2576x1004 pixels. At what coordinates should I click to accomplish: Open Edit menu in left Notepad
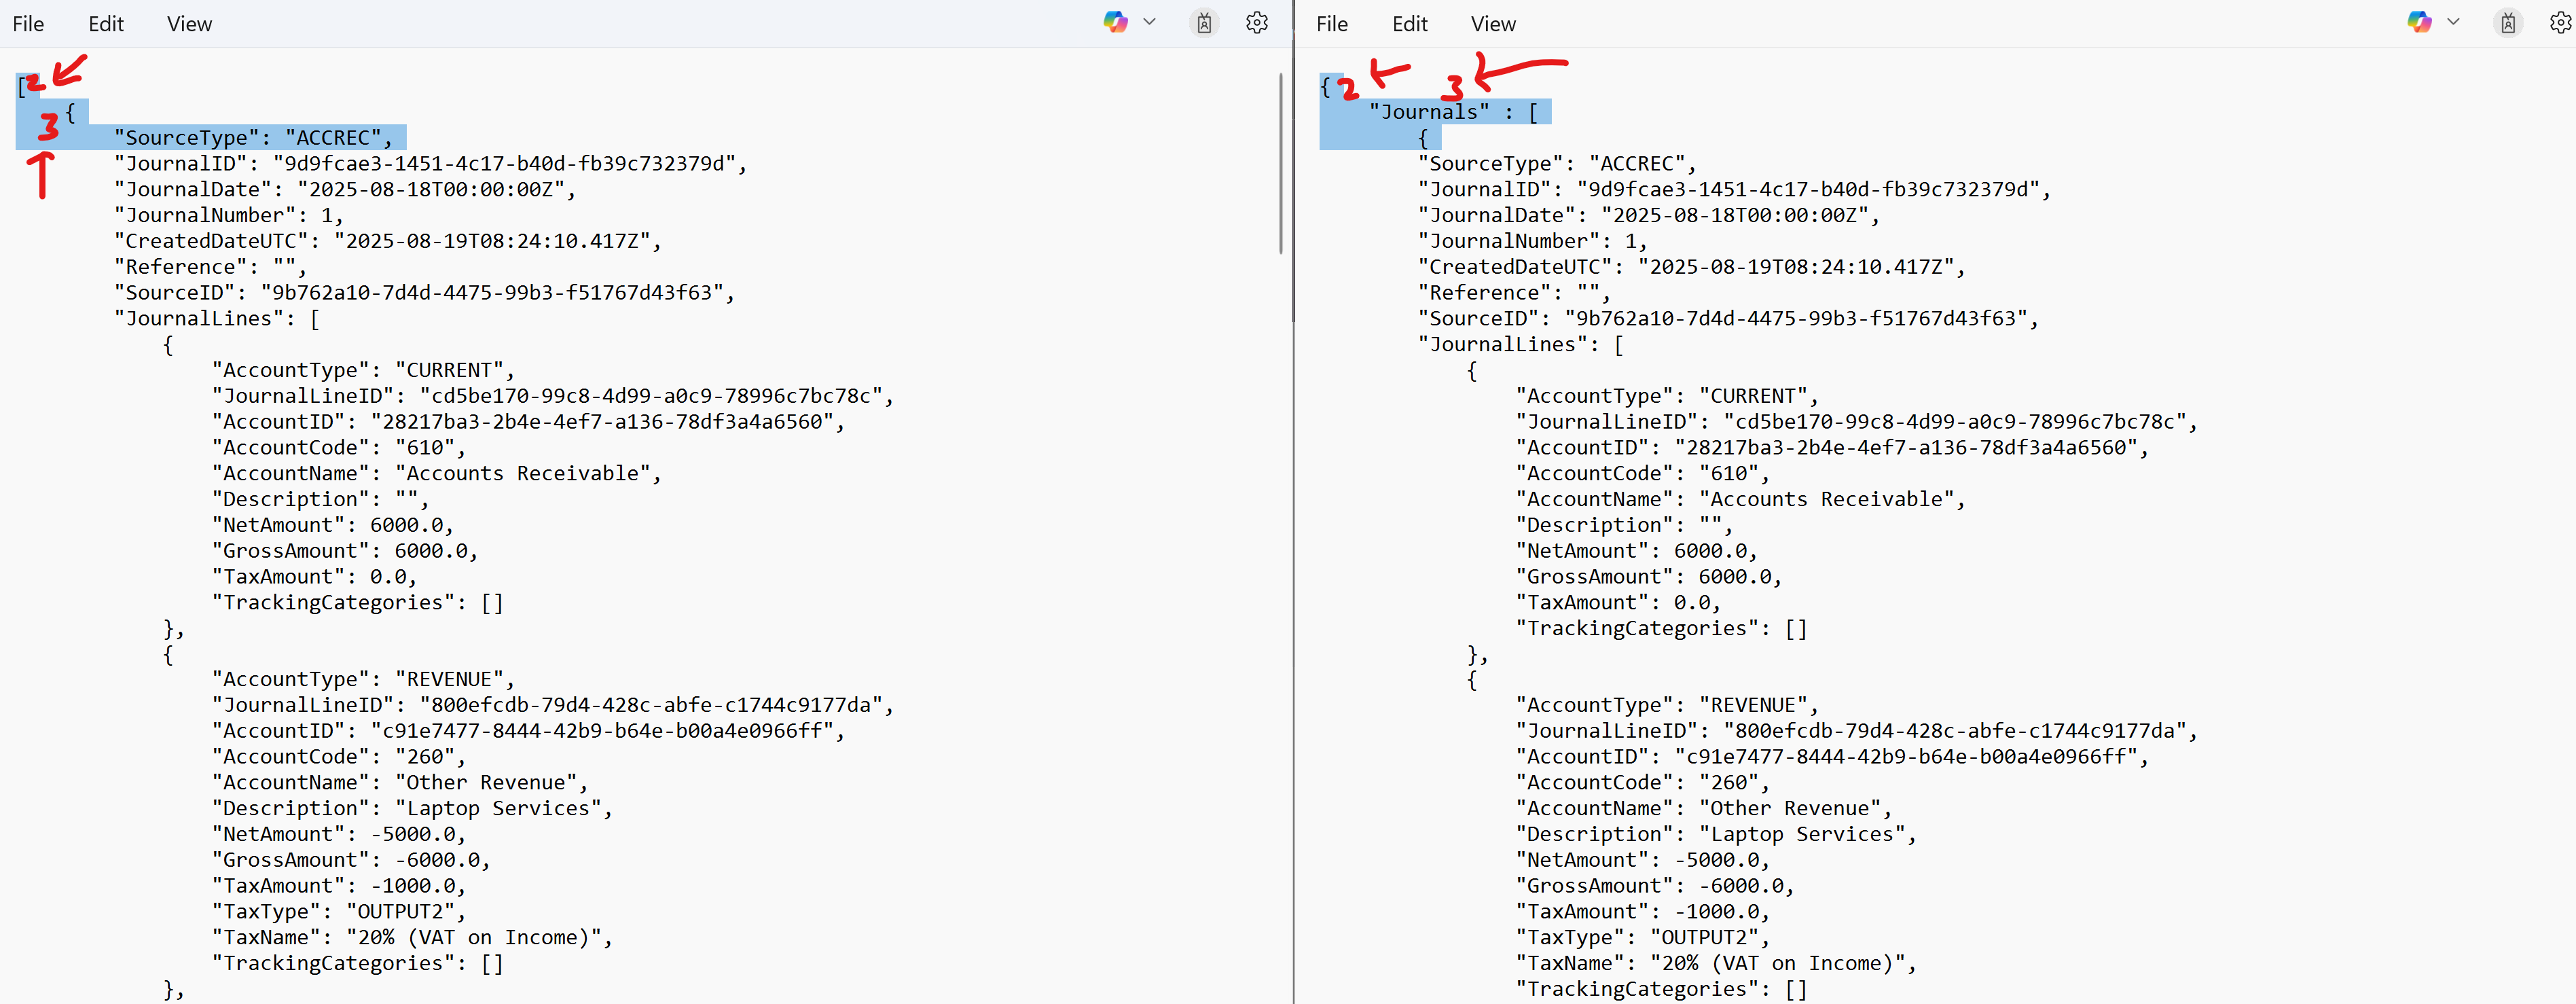pyautogui.click(x=106, y=24)
